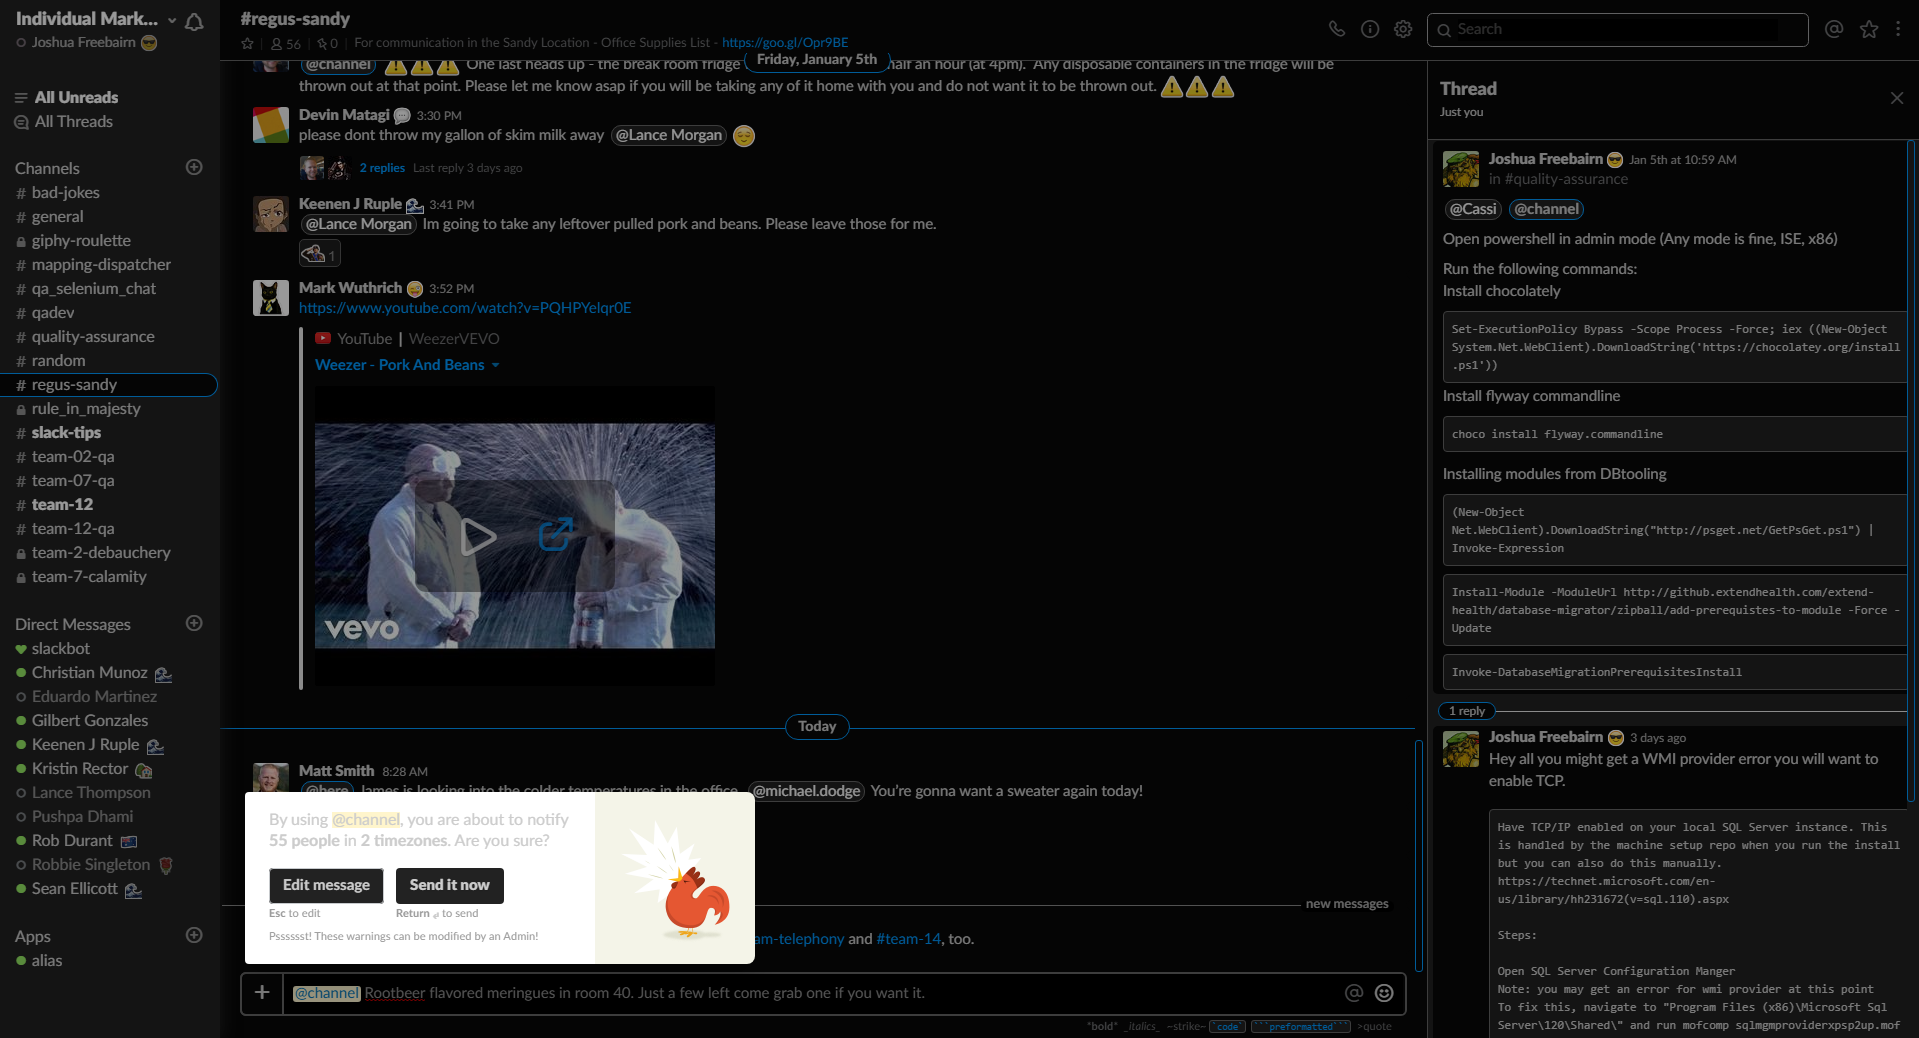Start a call with the phone icon
This screenshot has width=1919, height=1038.
pos(1336,29)
